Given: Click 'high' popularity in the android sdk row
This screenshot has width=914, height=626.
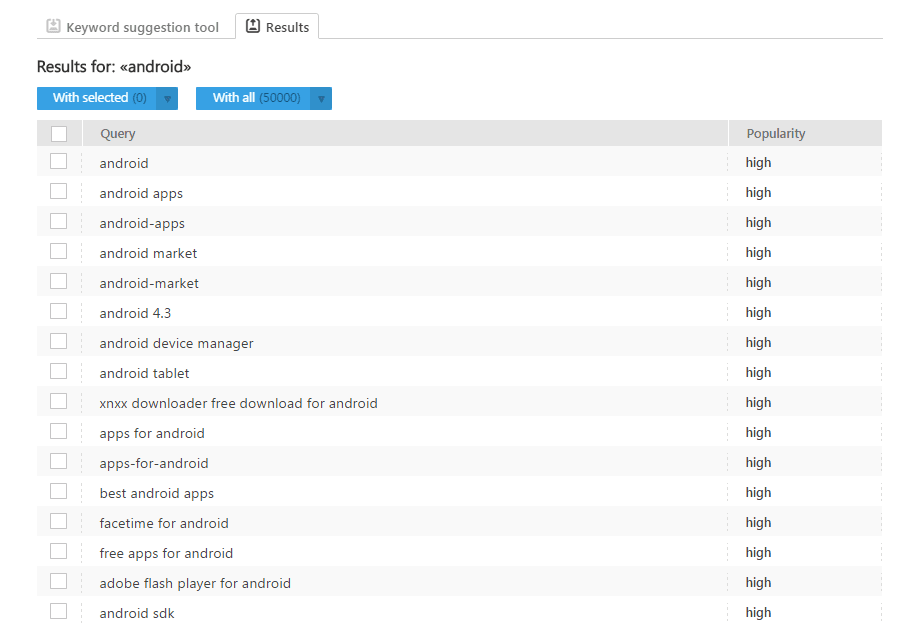Looking at the screenshot, I should 758,613.
